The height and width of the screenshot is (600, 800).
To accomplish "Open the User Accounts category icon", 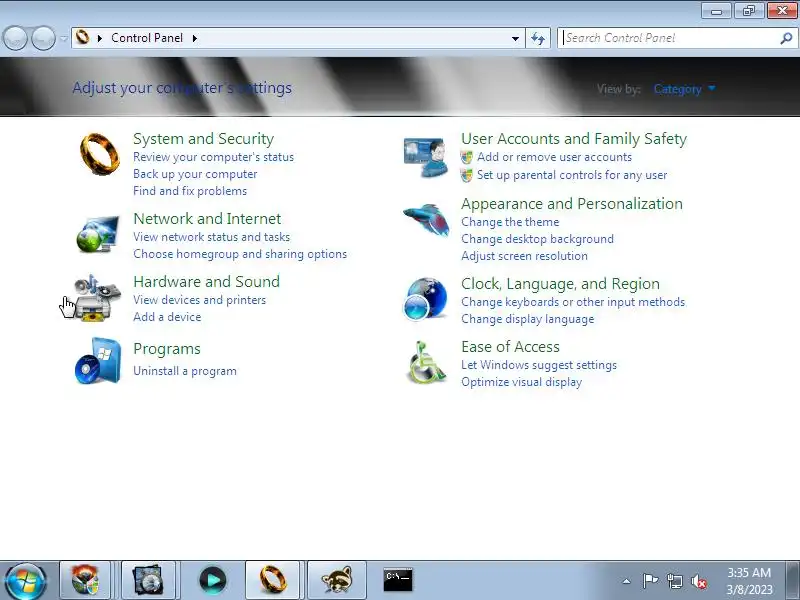I will point(426,157).
